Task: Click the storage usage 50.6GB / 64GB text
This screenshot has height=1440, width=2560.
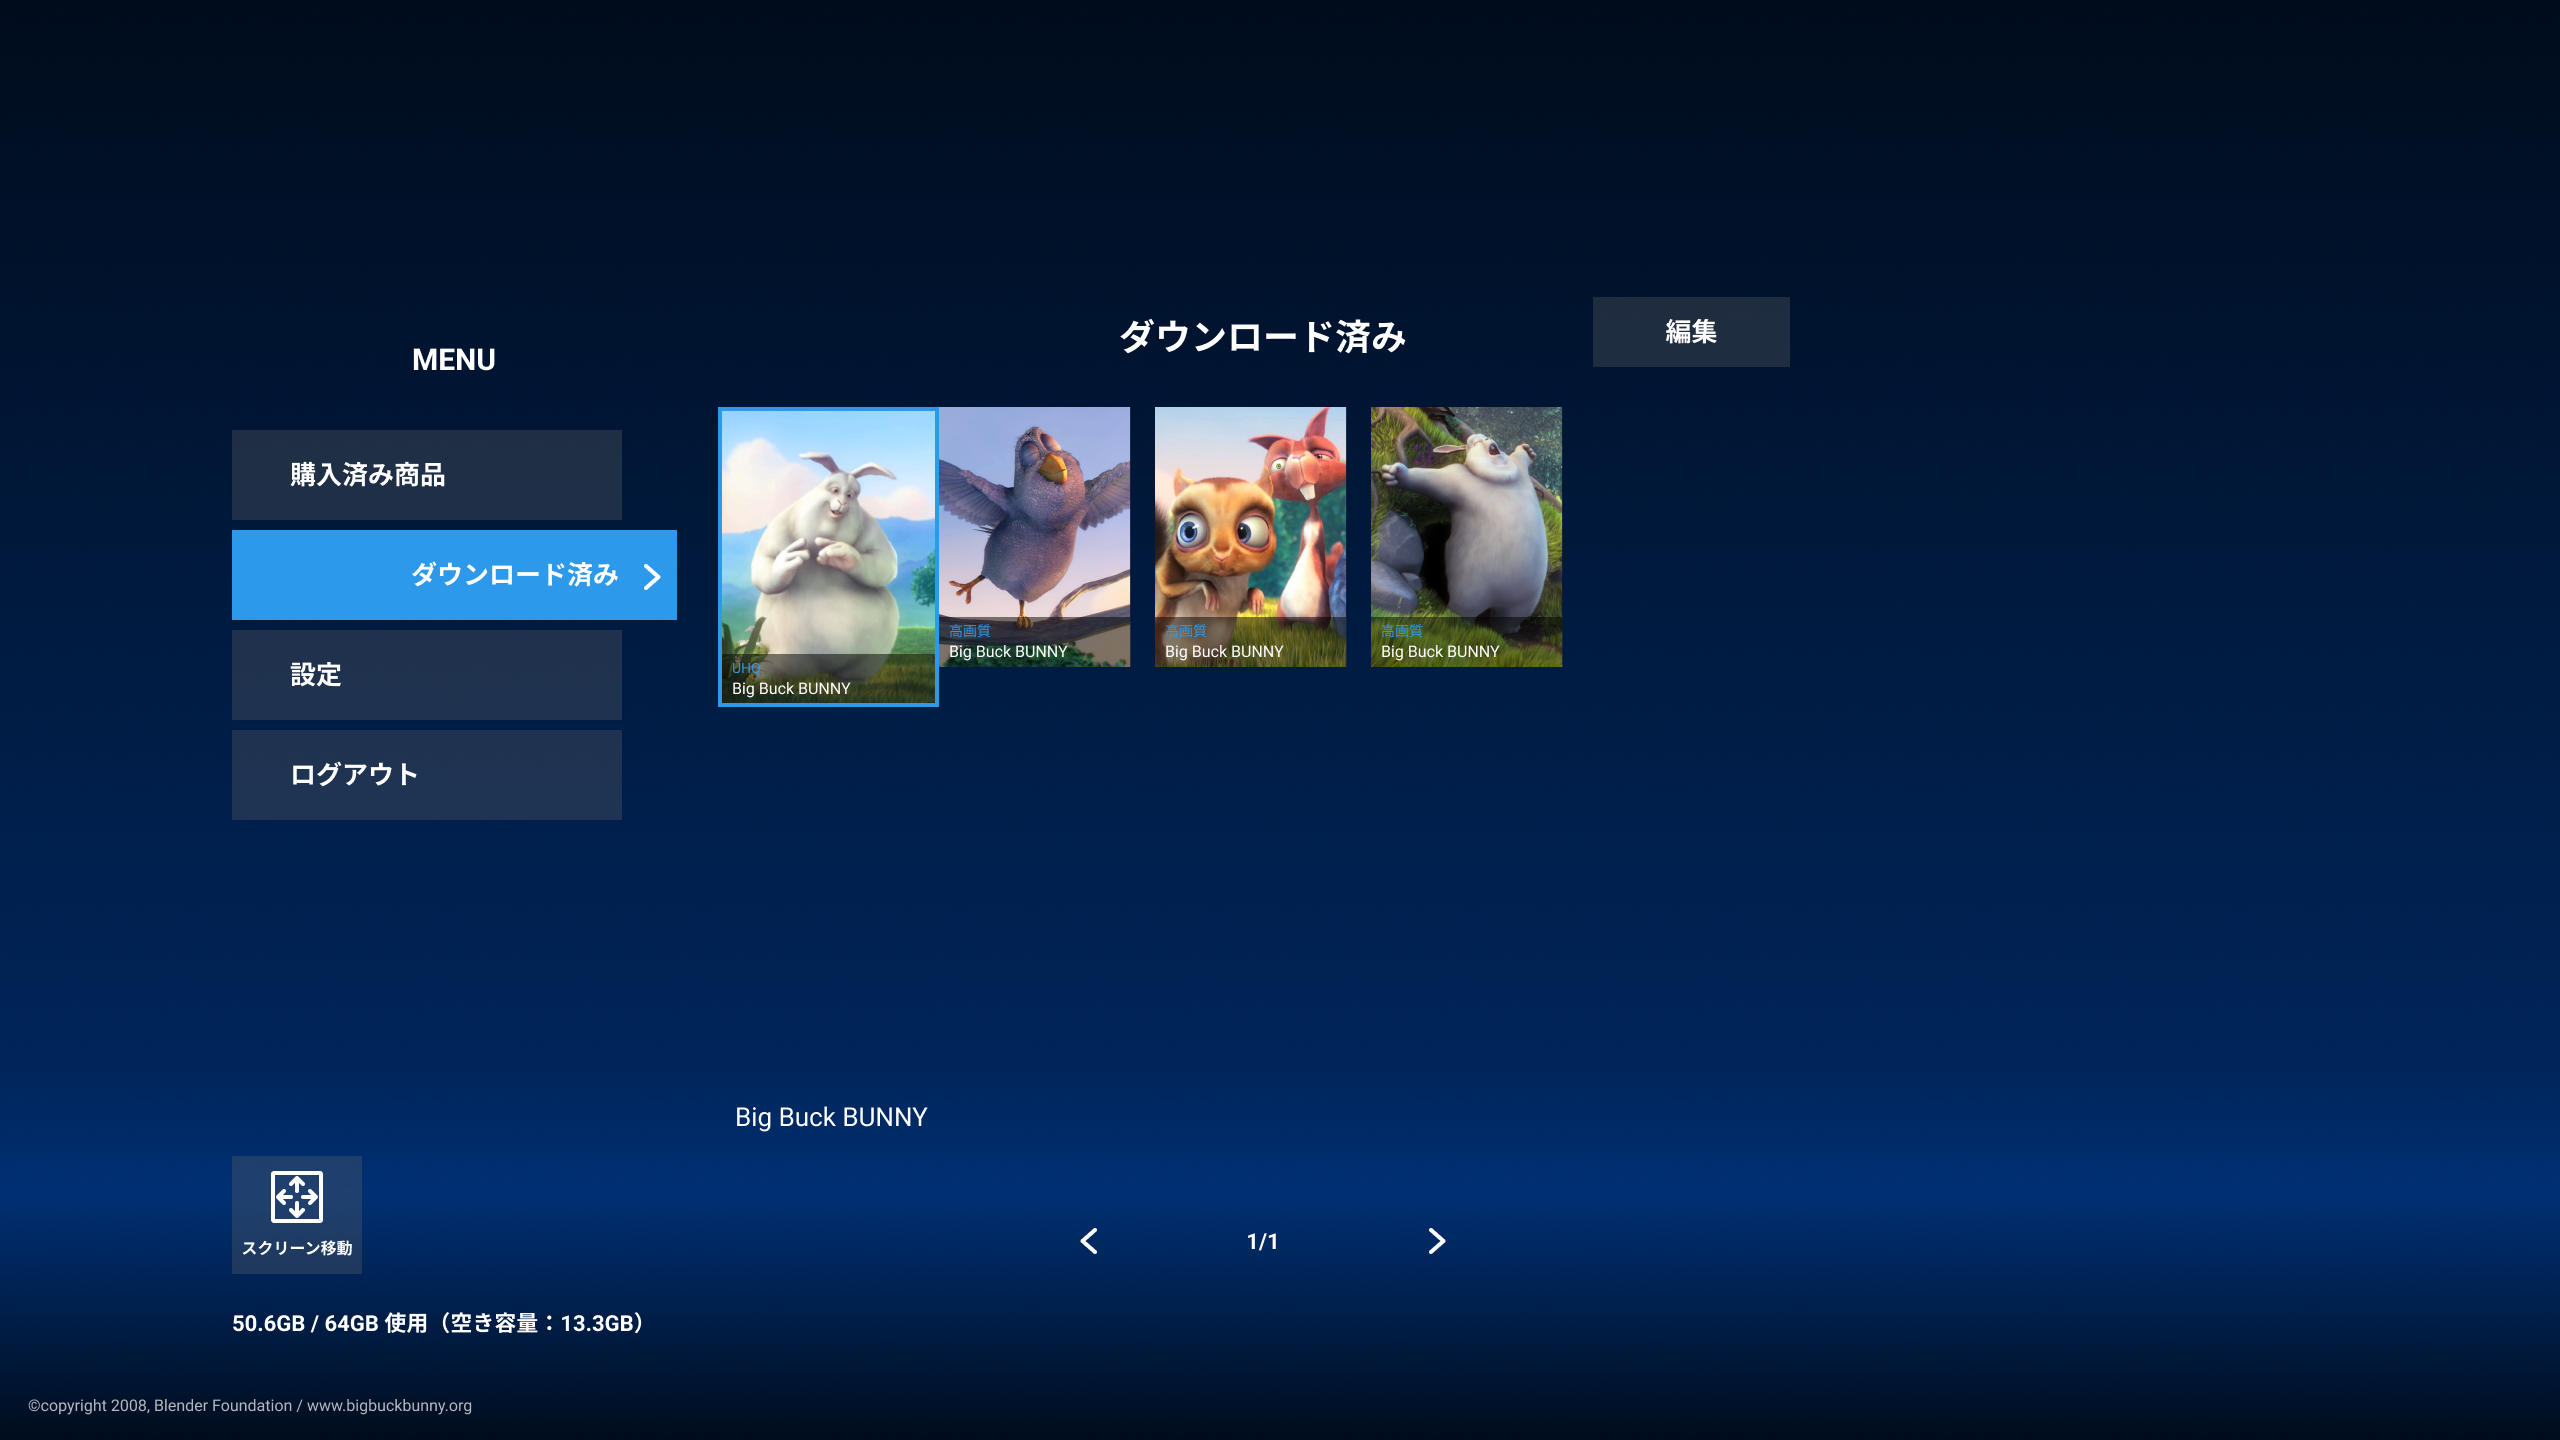Action: pyautogui.click(x=438, y=1323)
